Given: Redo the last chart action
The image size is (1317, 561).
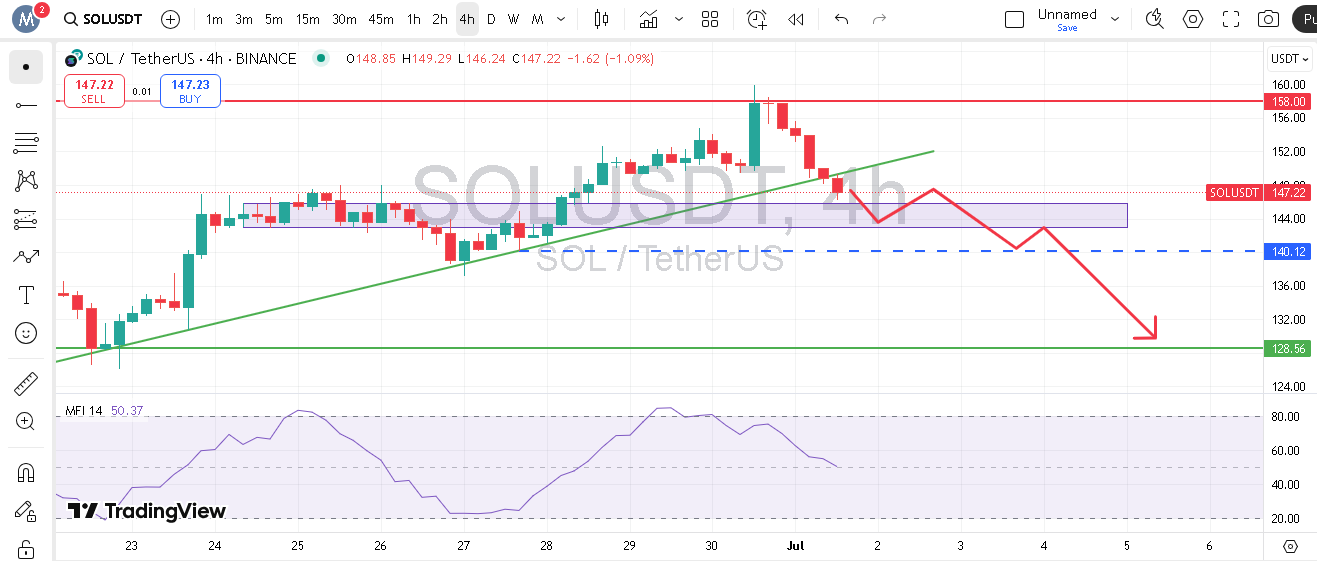Looking at the screenshot, I should coord(879,19).
